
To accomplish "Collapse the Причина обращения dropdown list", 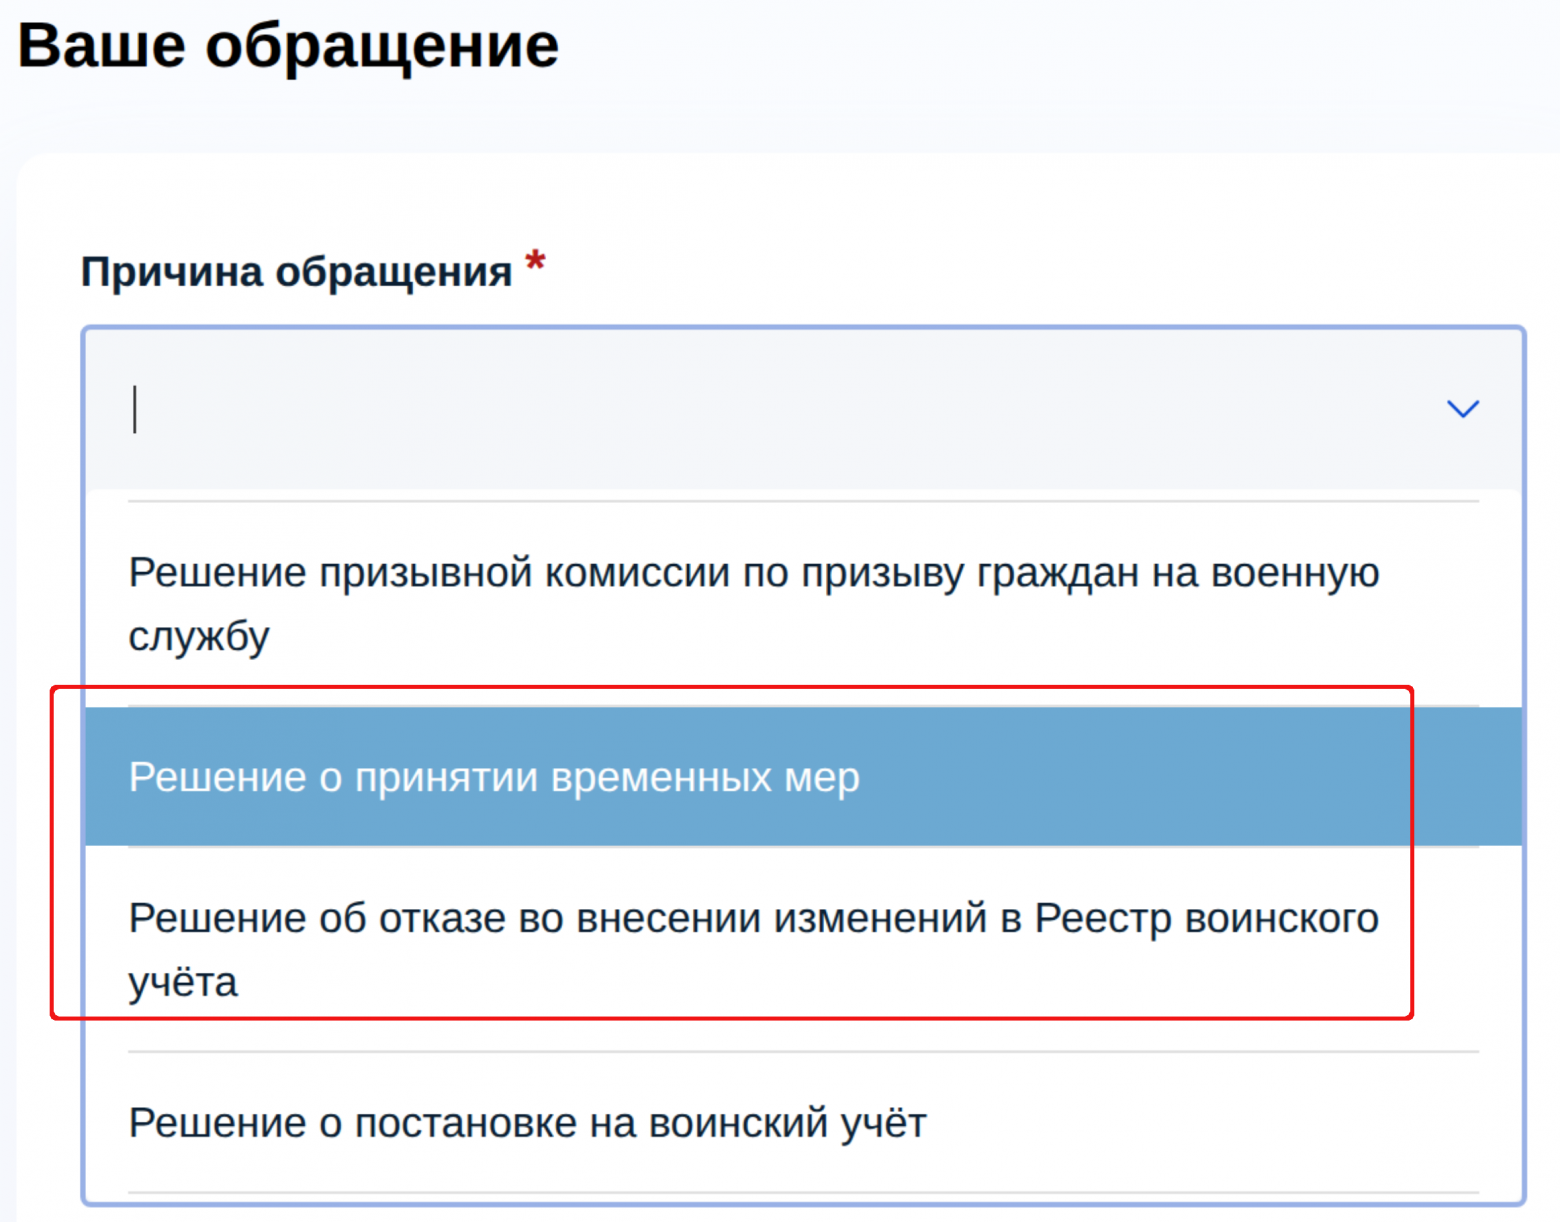I will pos(1462,409).
